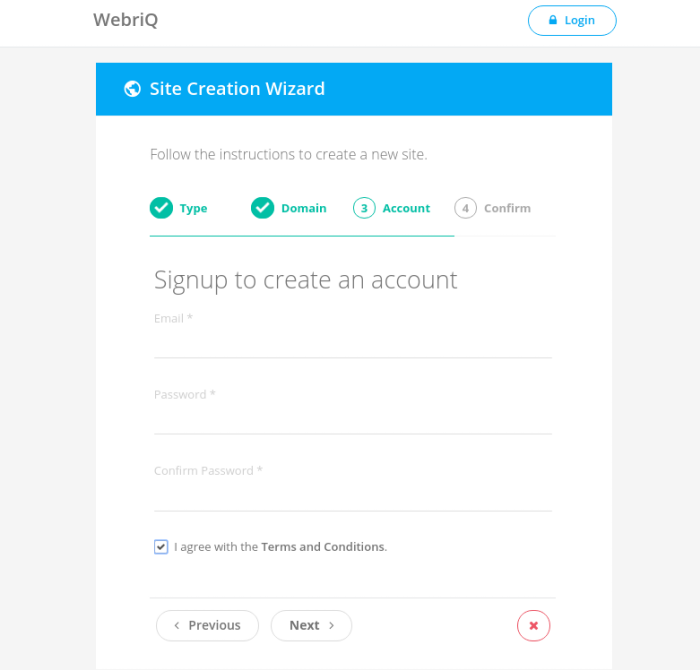Click the step 4 Confirm circle

pos(465,208)
